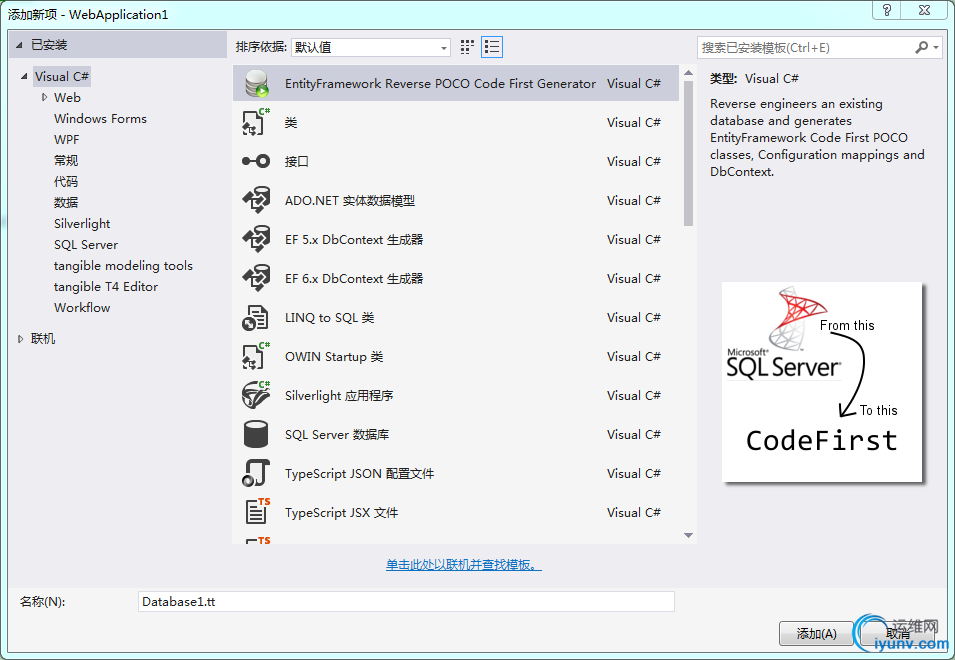
Task: Click the template list scrollbar down arrow
Action: tap(688, 535)
